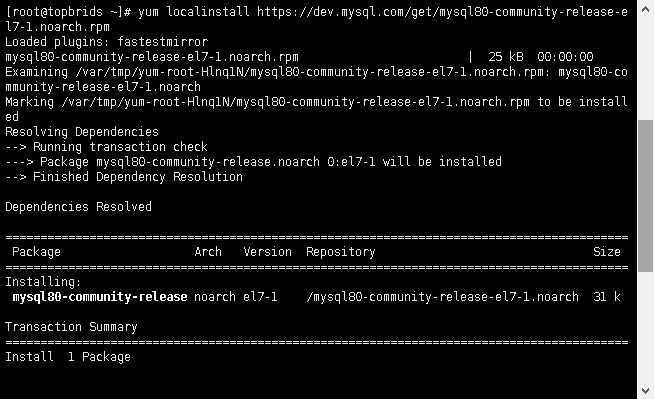Click the 'Dependencies Resolved' line
Viewport: 654px width, 399px height.
tap(78, 207)
